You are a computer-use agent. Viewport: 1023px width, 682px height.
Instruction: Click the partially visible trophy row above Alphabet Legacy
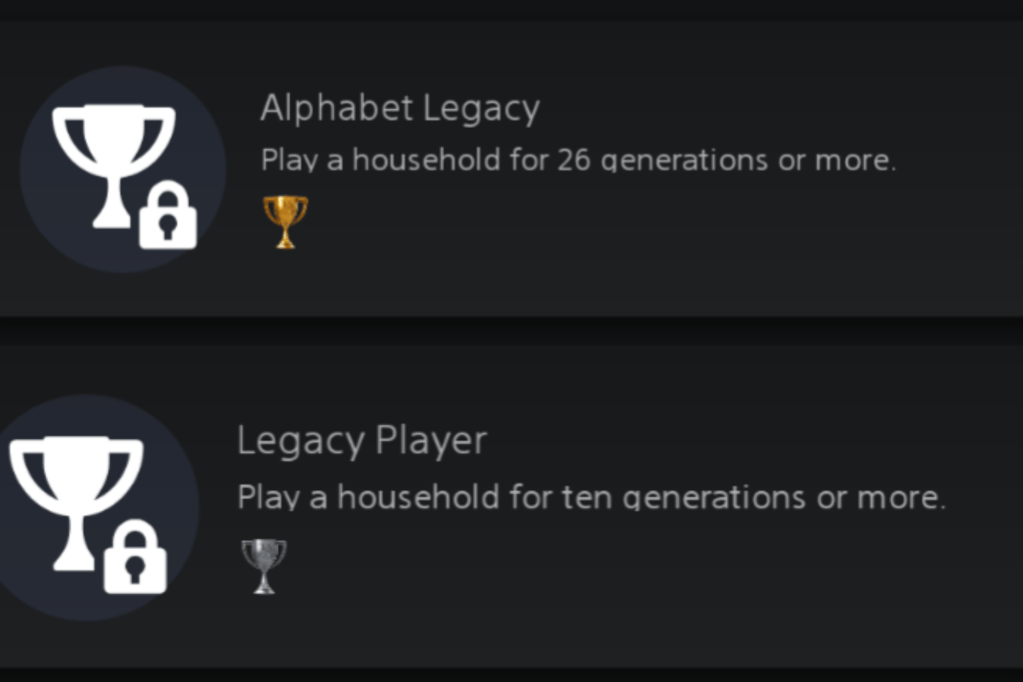pos(511,8)
